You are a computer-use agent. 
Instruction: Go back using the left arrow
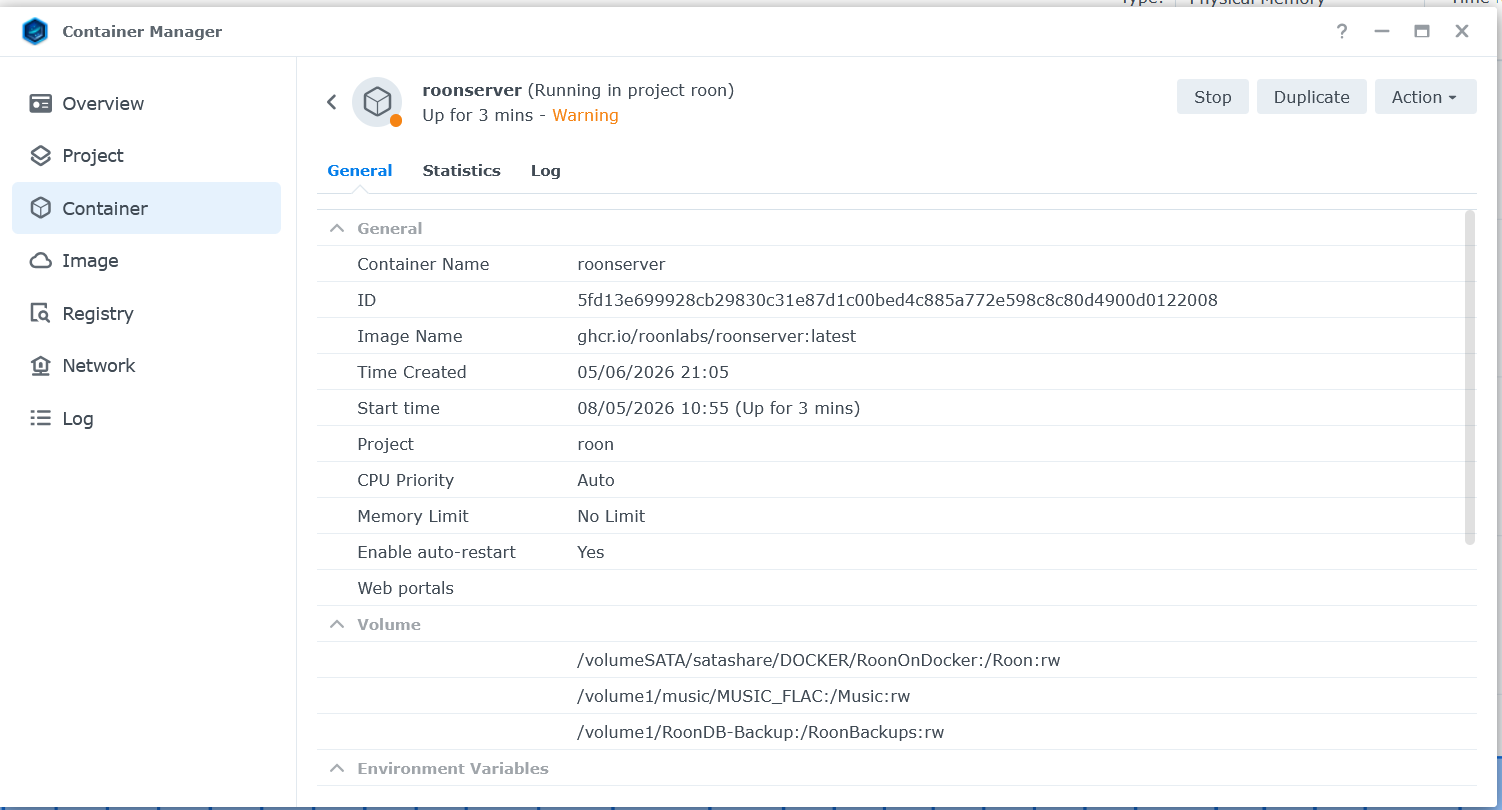(x=332, y=102)
